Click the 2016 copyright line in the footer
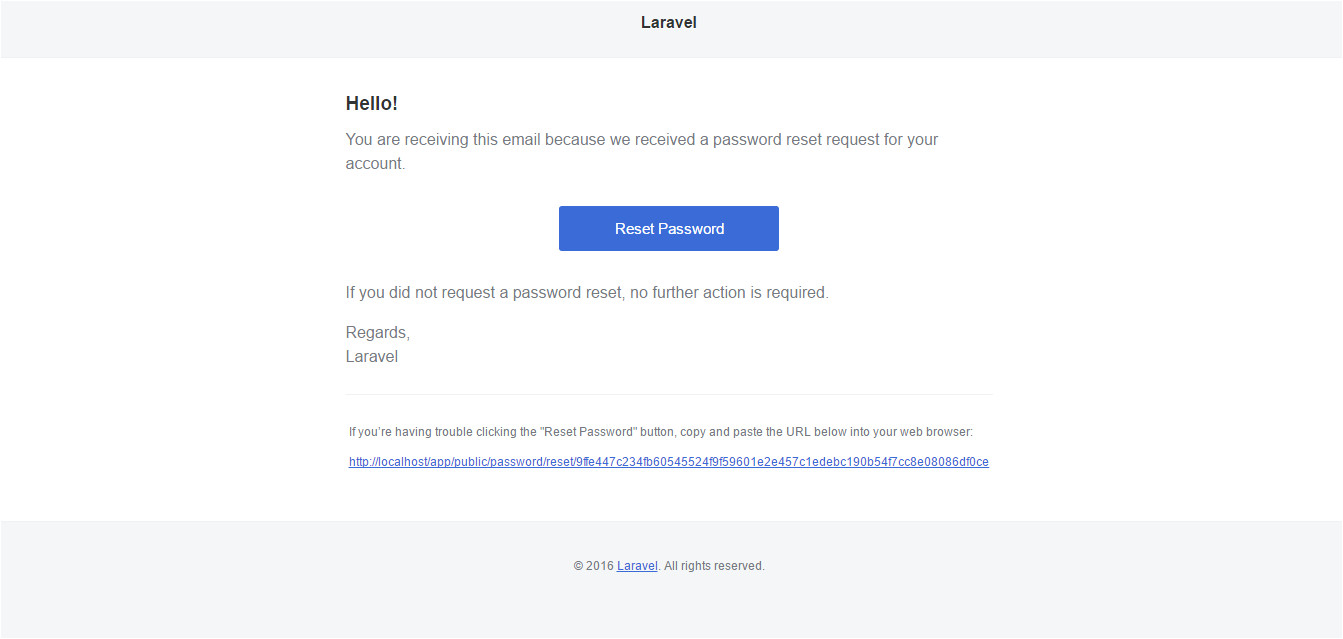The height and width of the screenshot is (639, 1343). point(667,565)
